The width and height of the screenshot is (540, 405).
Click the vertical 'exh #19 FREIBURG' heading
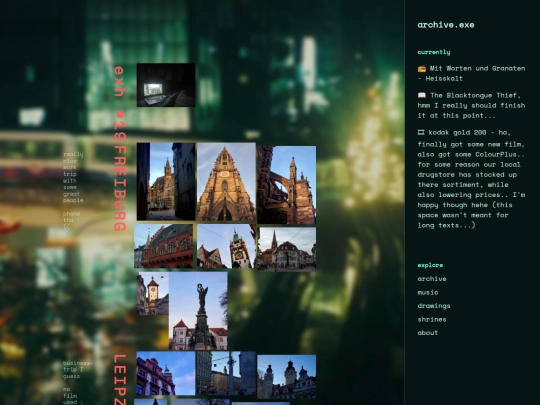(120, 148)
